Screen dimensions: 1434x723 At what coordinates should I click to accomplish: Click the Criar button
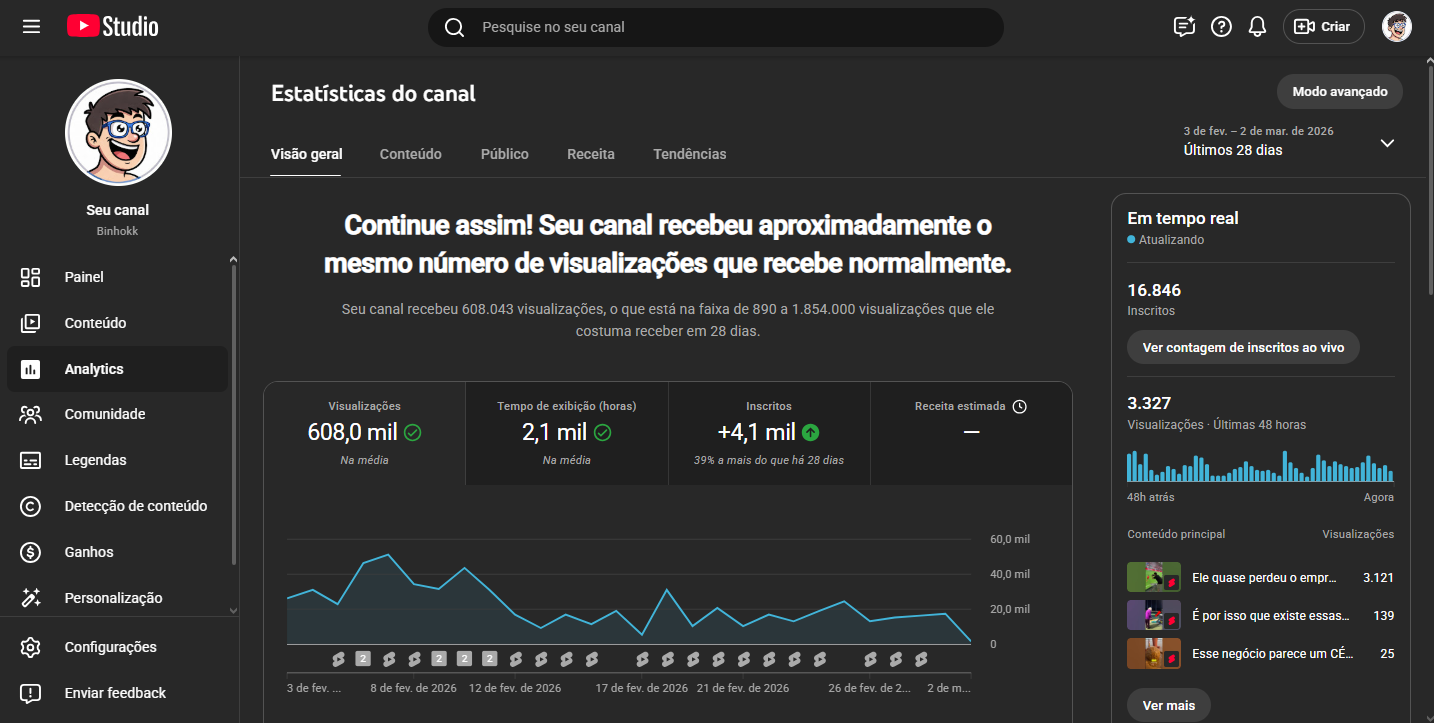1324,27
